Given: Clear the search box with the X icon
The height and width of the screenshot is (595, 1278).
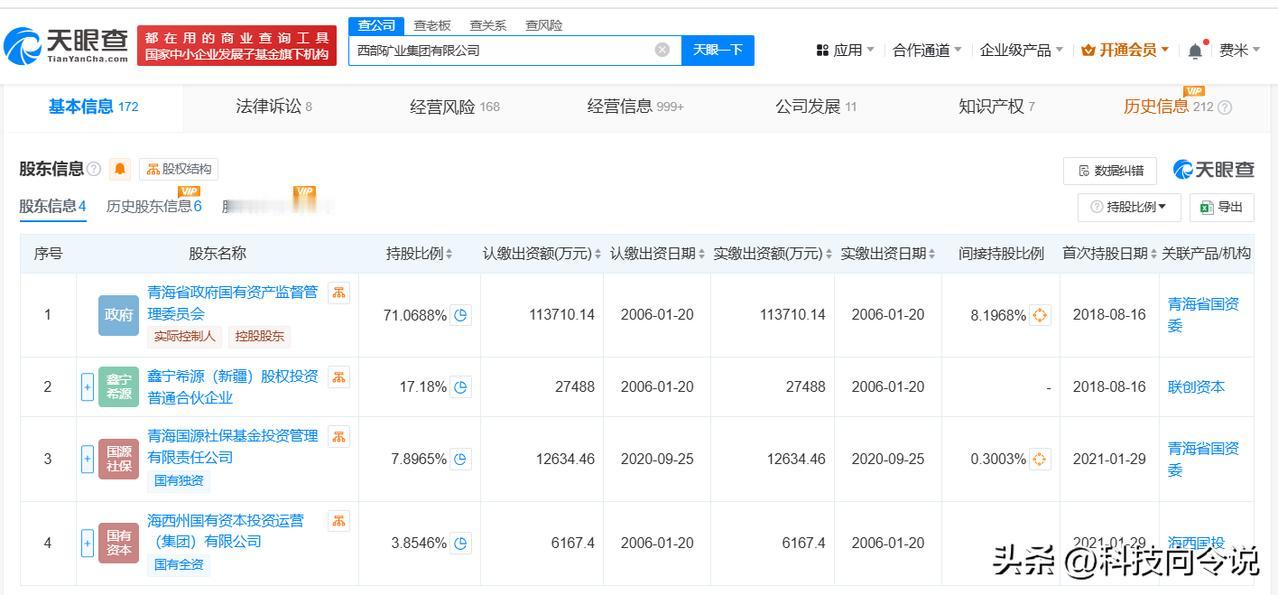Looking at the screenshot, I should pyautogui.click(x=662, y=50).
